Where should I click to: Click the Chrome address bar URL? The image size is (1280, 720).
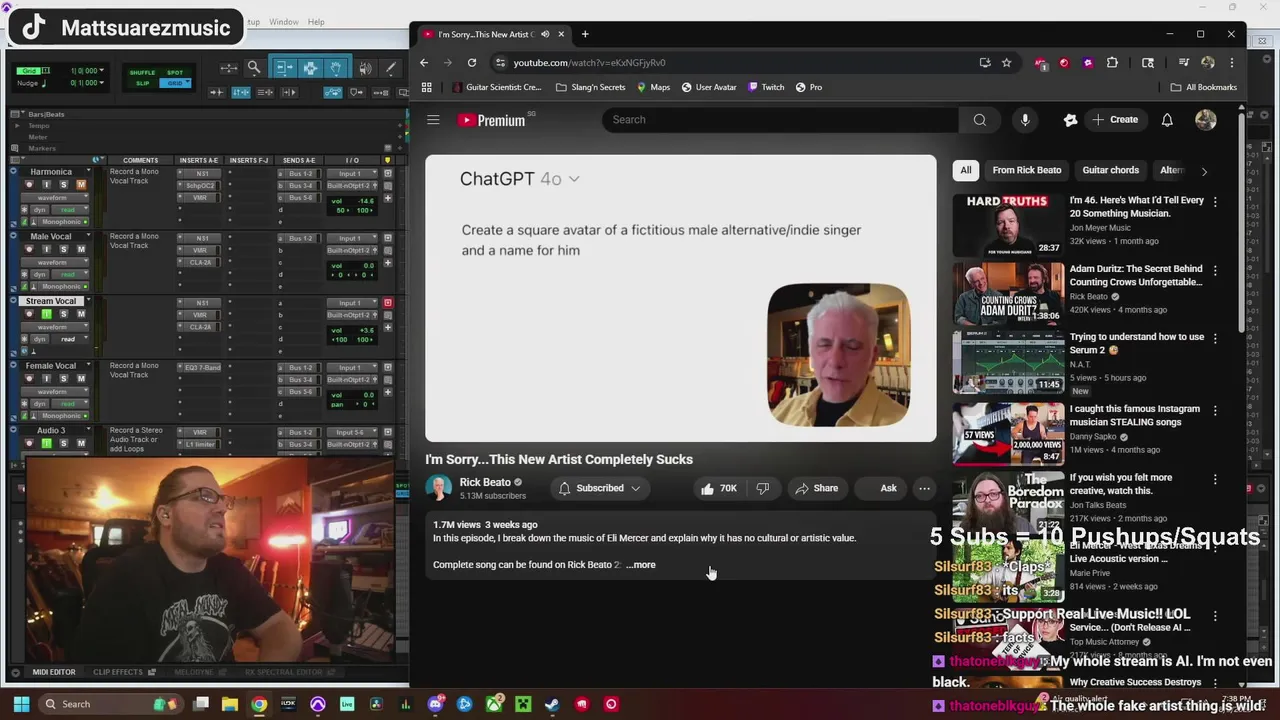589,63
